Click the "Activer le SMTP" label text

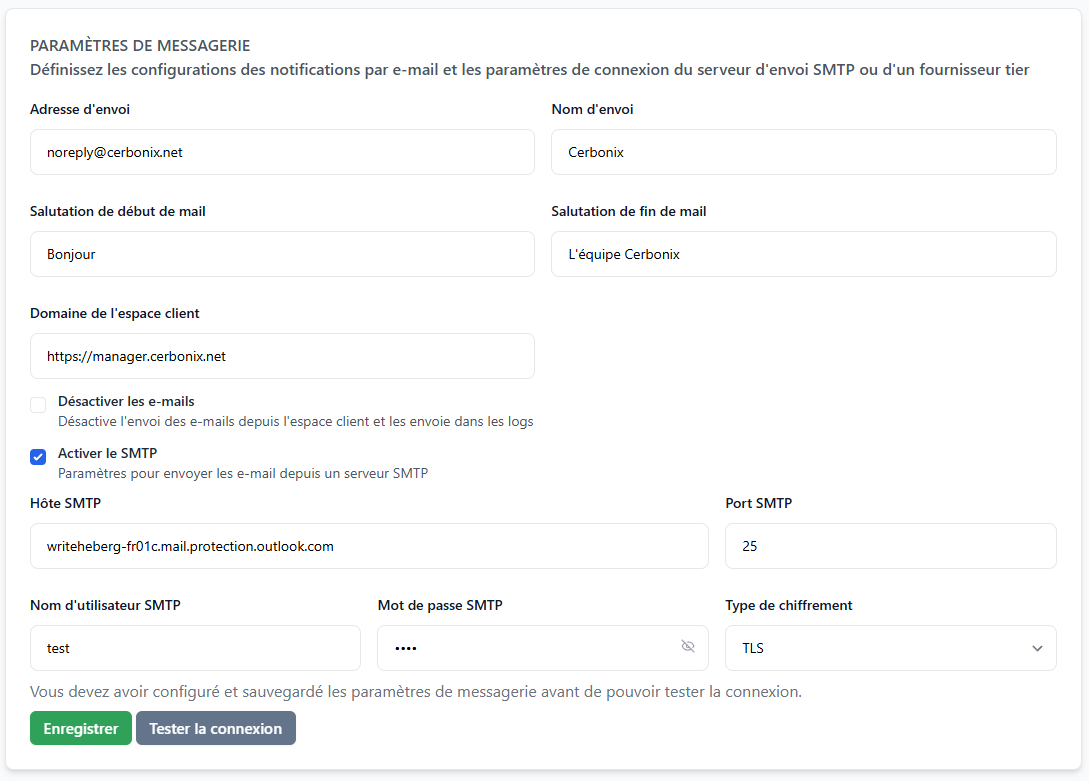pos(107,453)
